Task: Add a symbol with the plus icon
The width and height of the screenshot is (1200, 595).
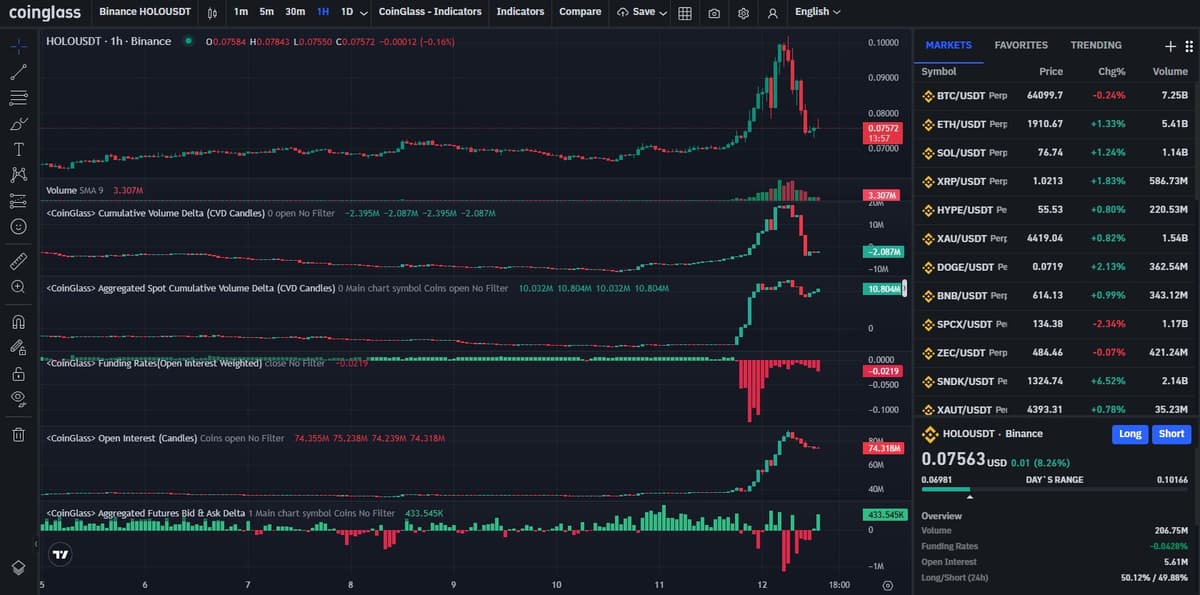Action: click(1171, 46)
